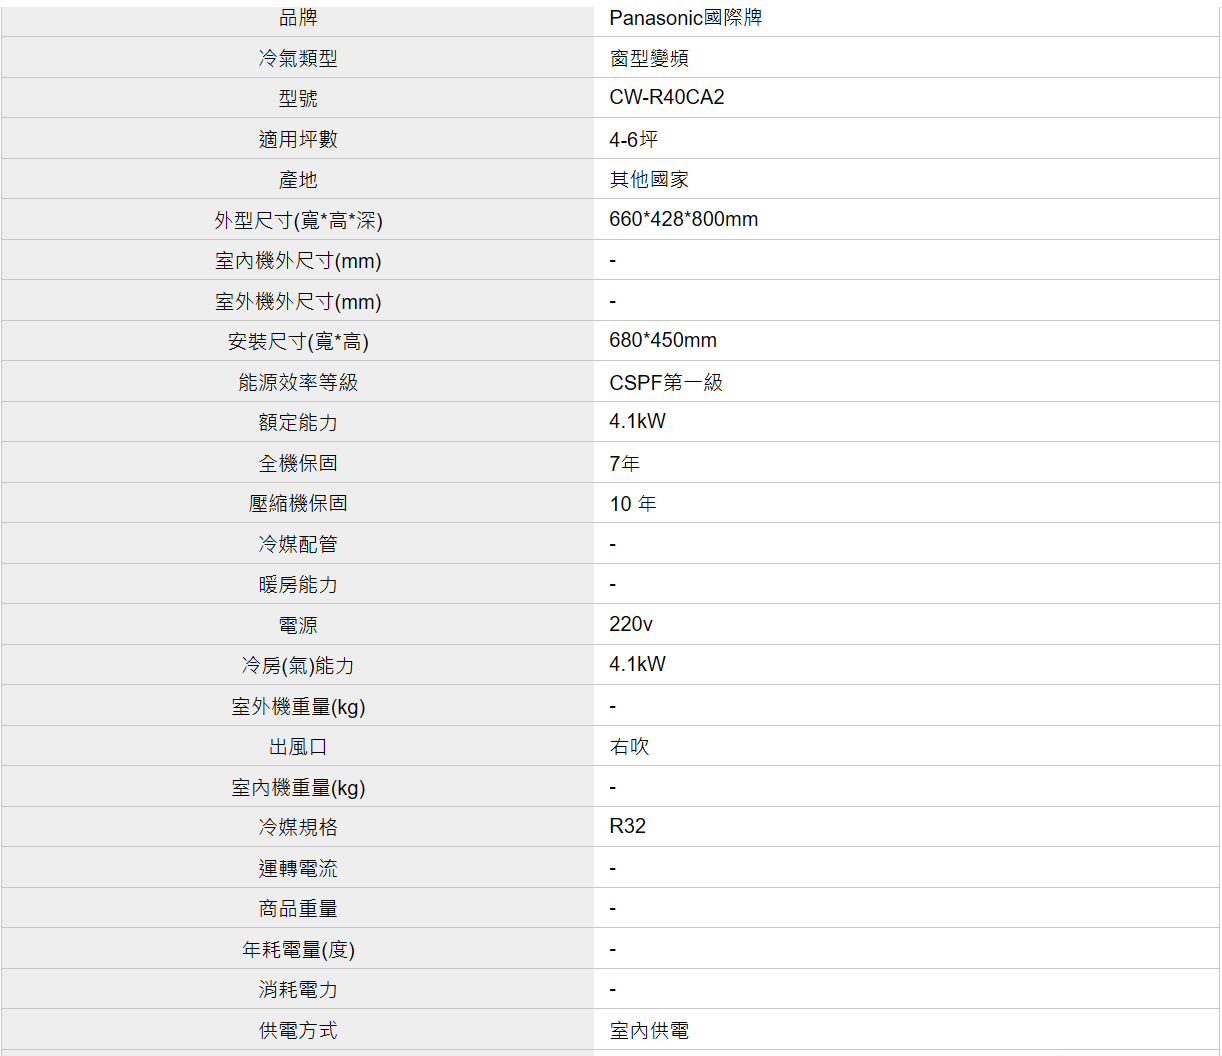
Task: Select the model number CW-R40CA2
Action: point(666,98)
